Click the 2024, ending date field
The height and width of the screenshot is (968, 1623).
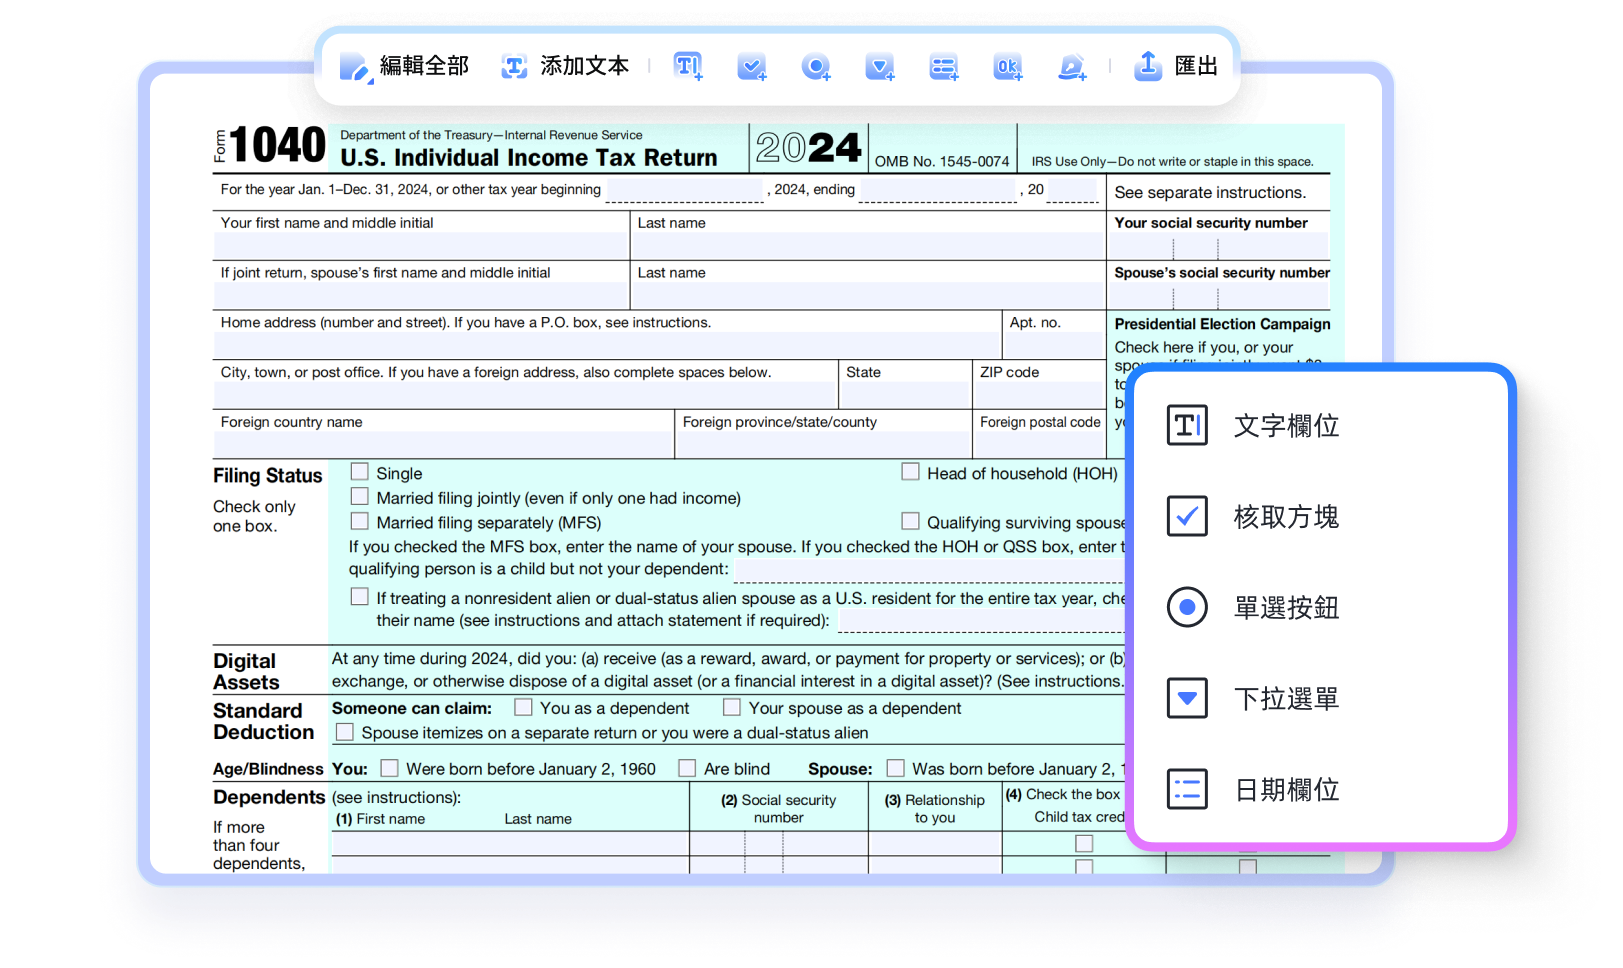pos(938,190)
